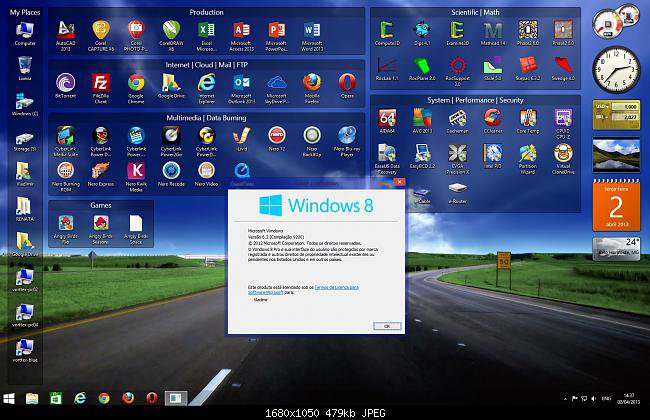Click the landscape slideshow gadget thumbnail

[616, 155]
